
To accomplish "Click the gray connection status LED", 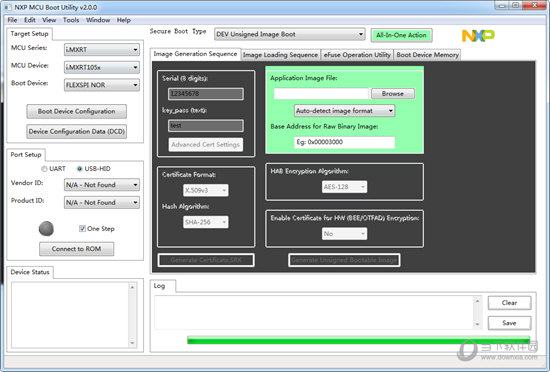I will pyautogui.click(x=46, y=229).
